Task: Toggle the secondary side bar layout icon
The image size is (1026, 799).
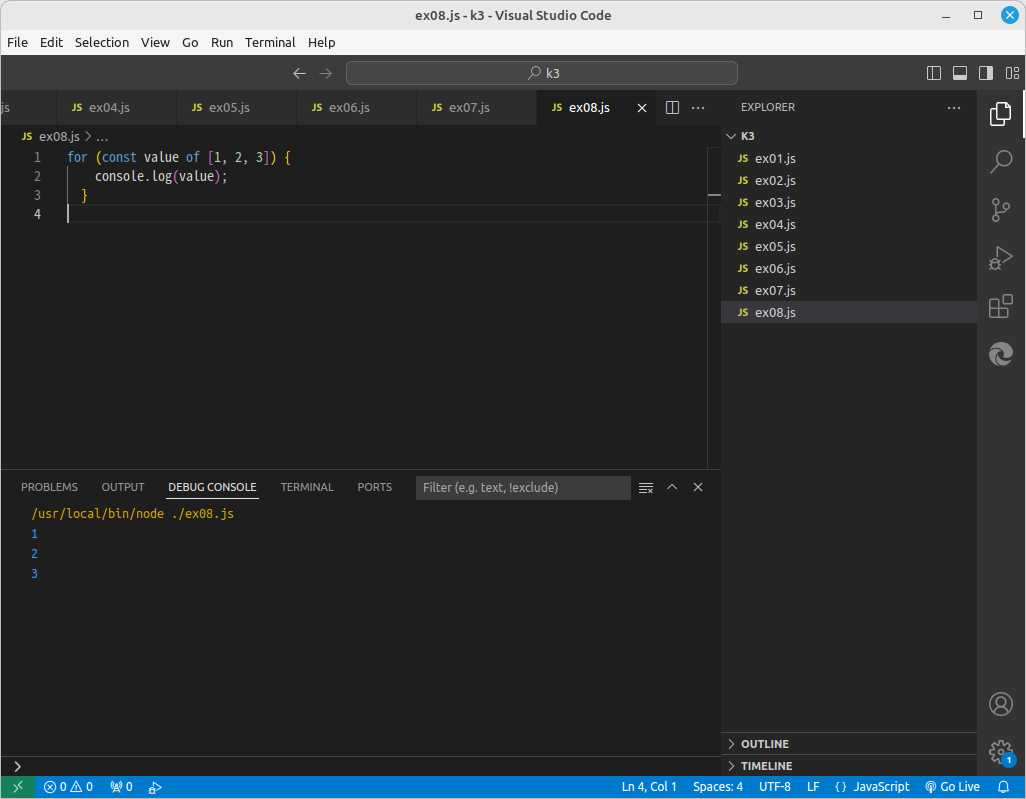Action: point(985,73)
